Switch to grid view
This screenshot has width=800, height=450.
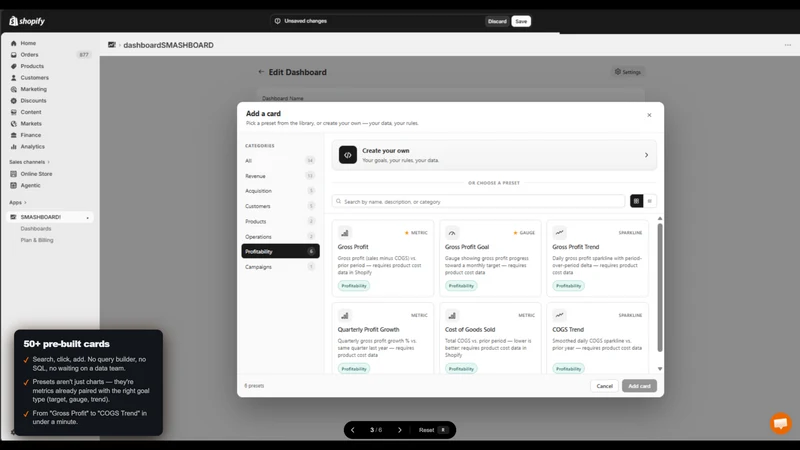(x=636, y=201)
